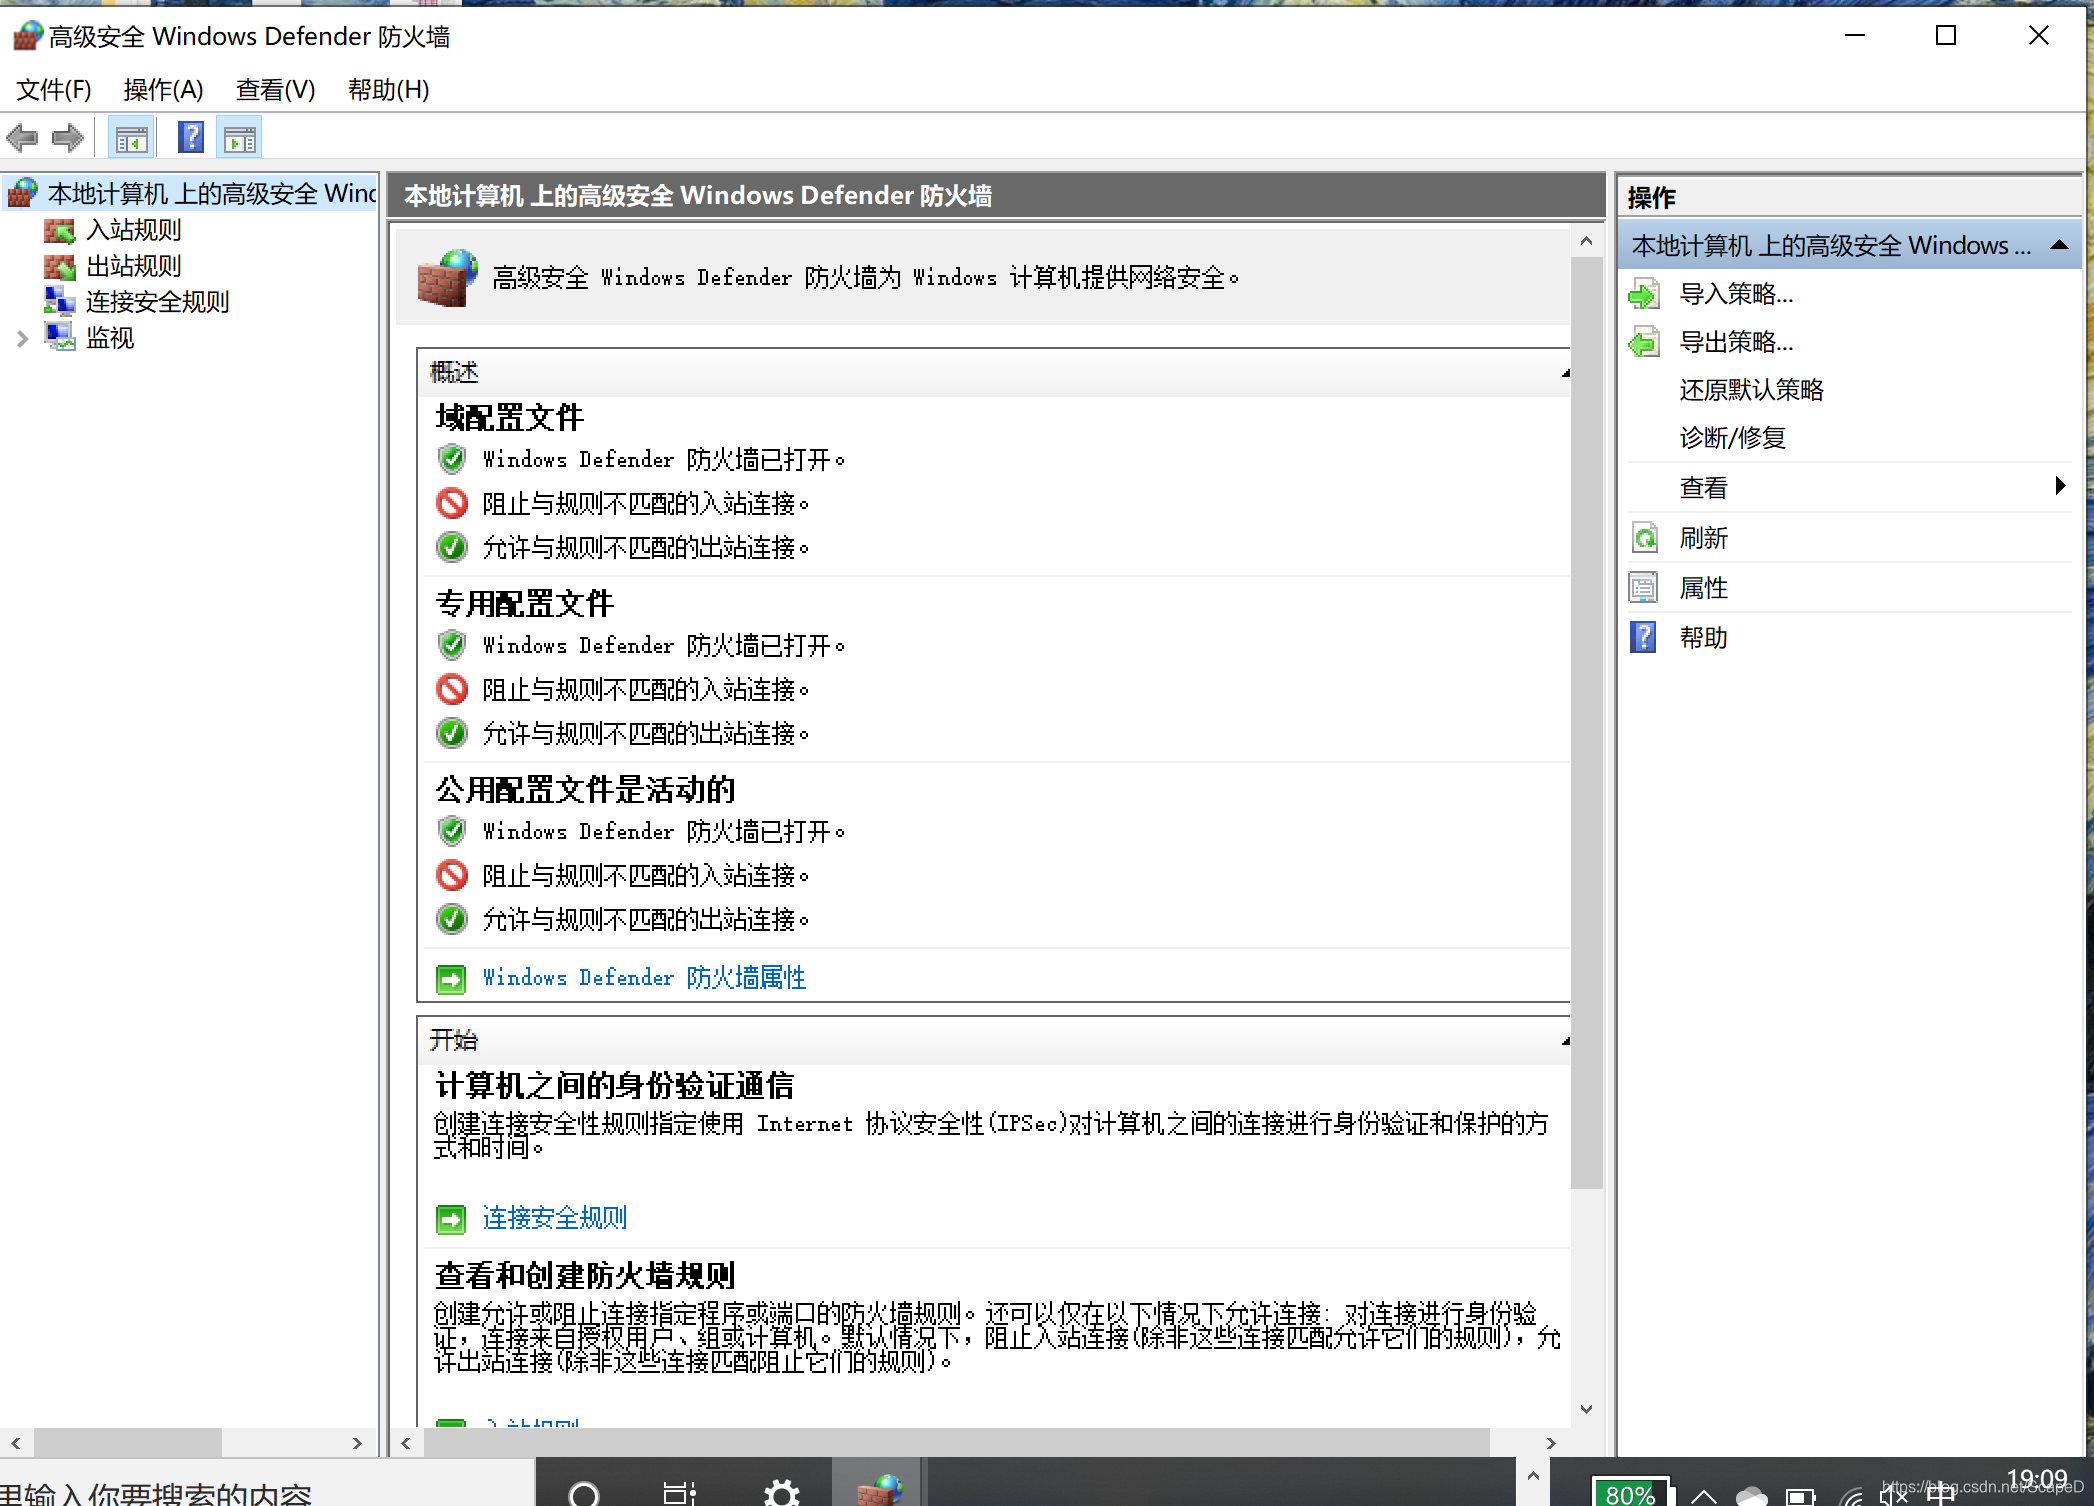Viewport: 2094px width, 1506px height.
Task: Click the show/hide console tree icon
Action: tap(131, 139)
